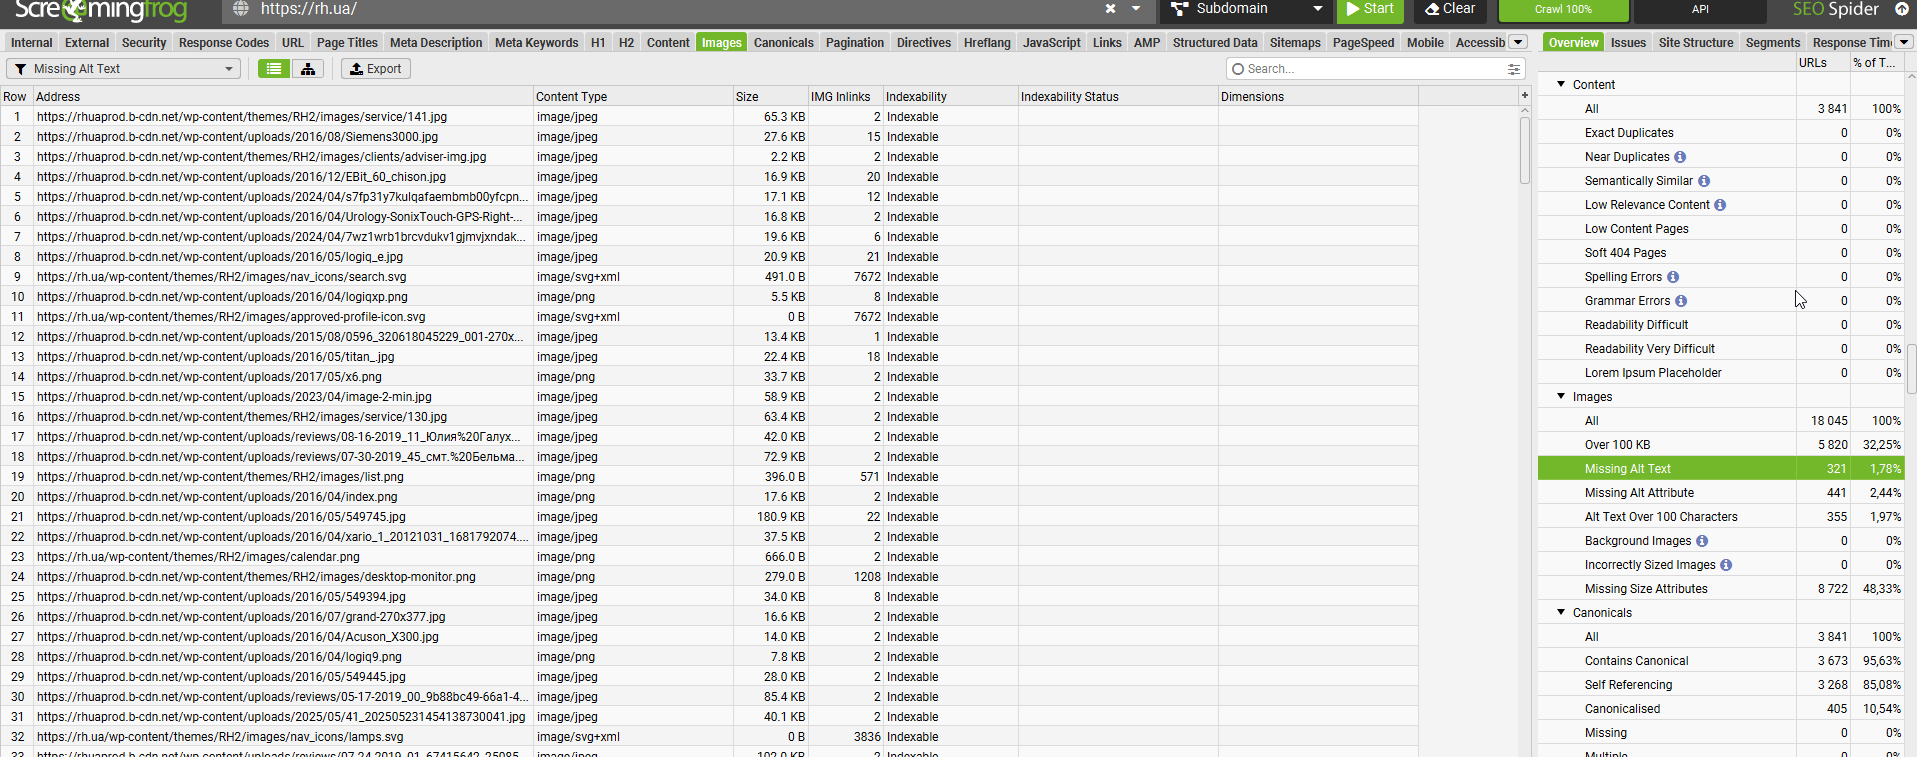Show more main tabs via overflow arrow after Accessibility
Viewport: 1917px width, 757px height.
point(1518,42)
